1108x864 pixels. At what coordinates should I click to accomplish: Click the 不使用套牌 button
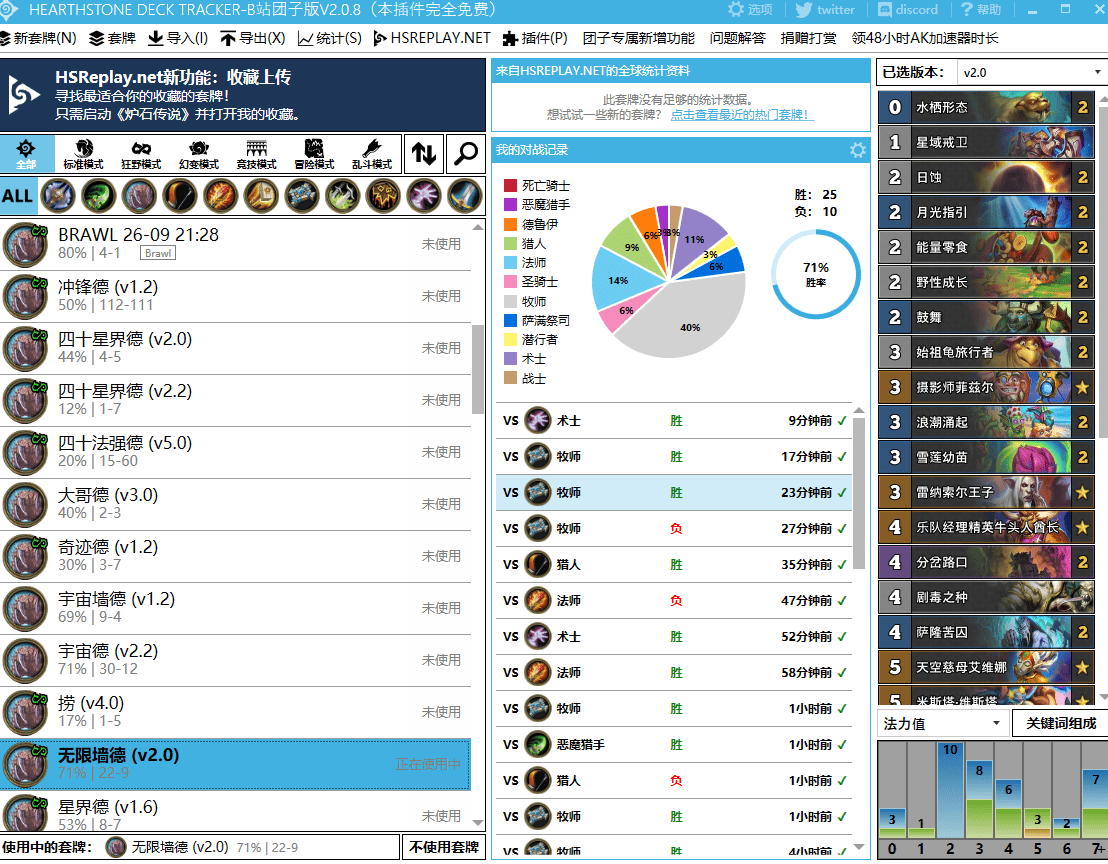coord(444,847)
